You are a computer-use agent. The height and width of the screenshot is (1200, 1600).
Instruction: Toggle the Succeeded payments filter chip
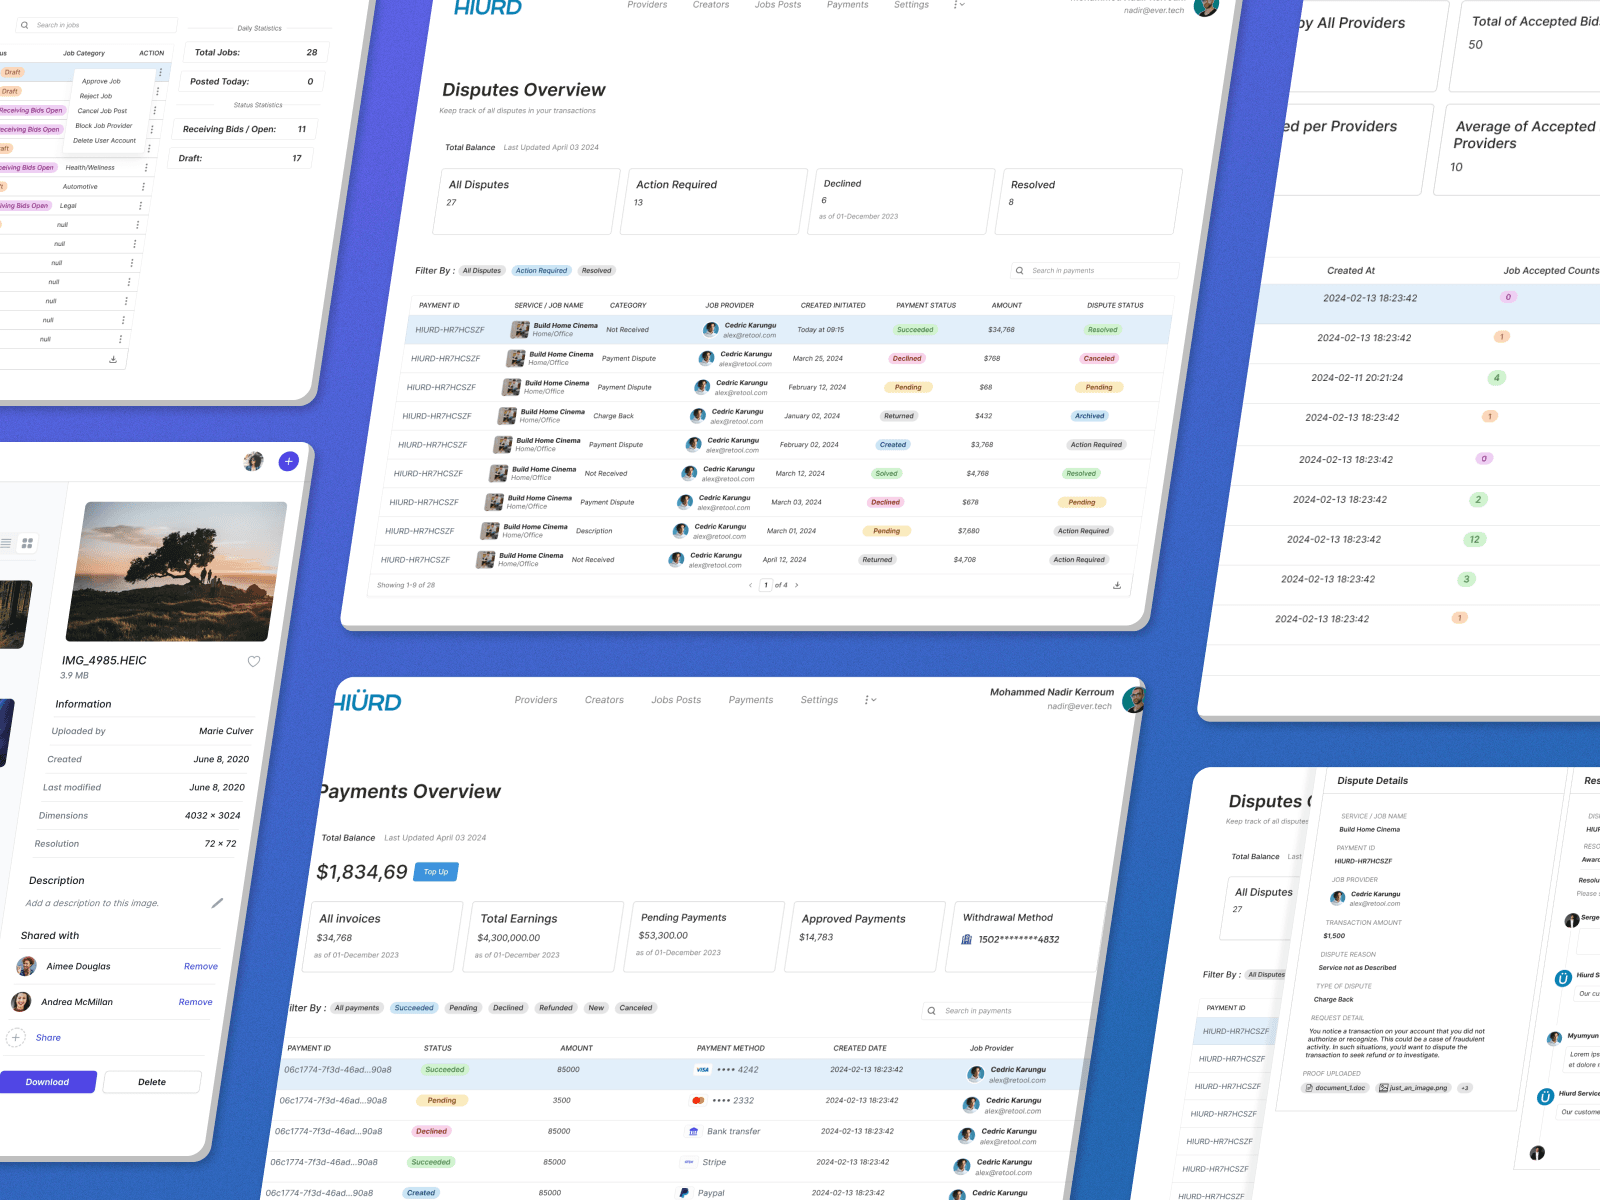click(414, 1008)
